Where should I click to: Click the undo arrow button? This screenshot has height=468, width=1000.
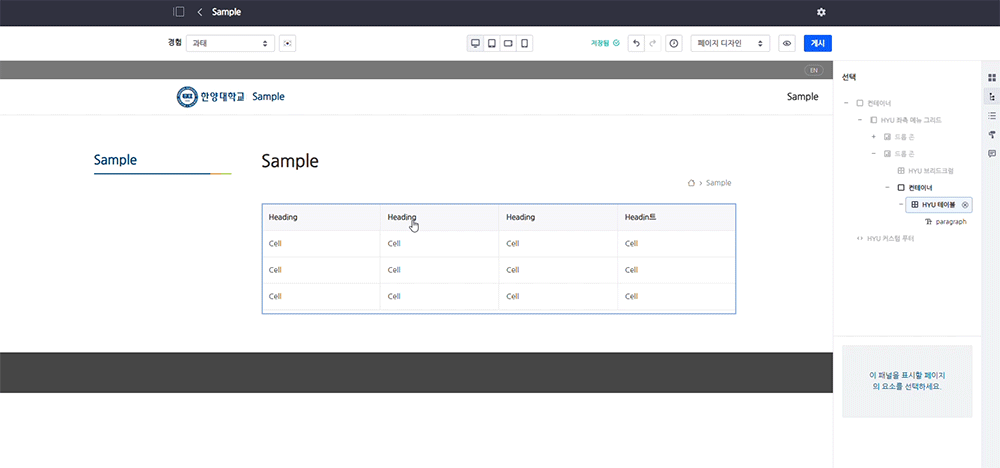click(x=636, y=44)
